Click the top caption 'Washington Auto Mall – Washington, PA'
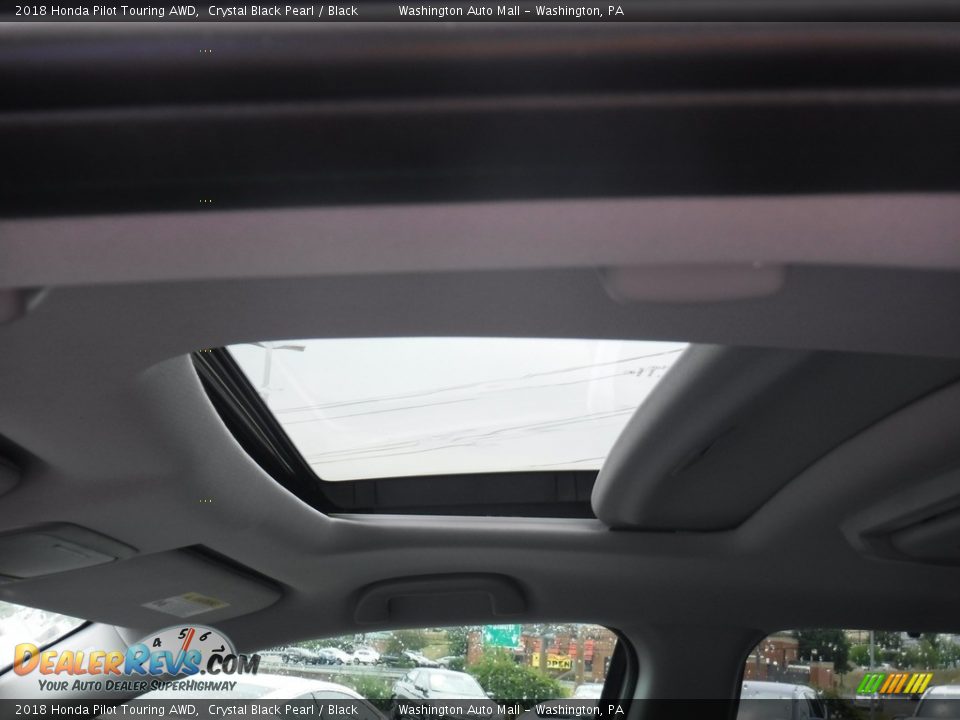Image resolution: width=960 pixels, height=720 pixels. click(511, 10)
